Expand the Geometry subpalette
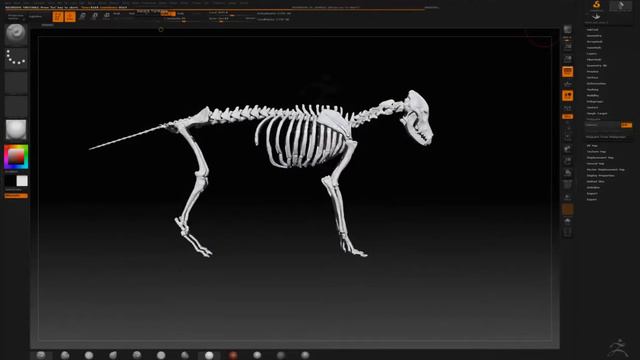The image size is (640, 360). click(x=594, y=36)
